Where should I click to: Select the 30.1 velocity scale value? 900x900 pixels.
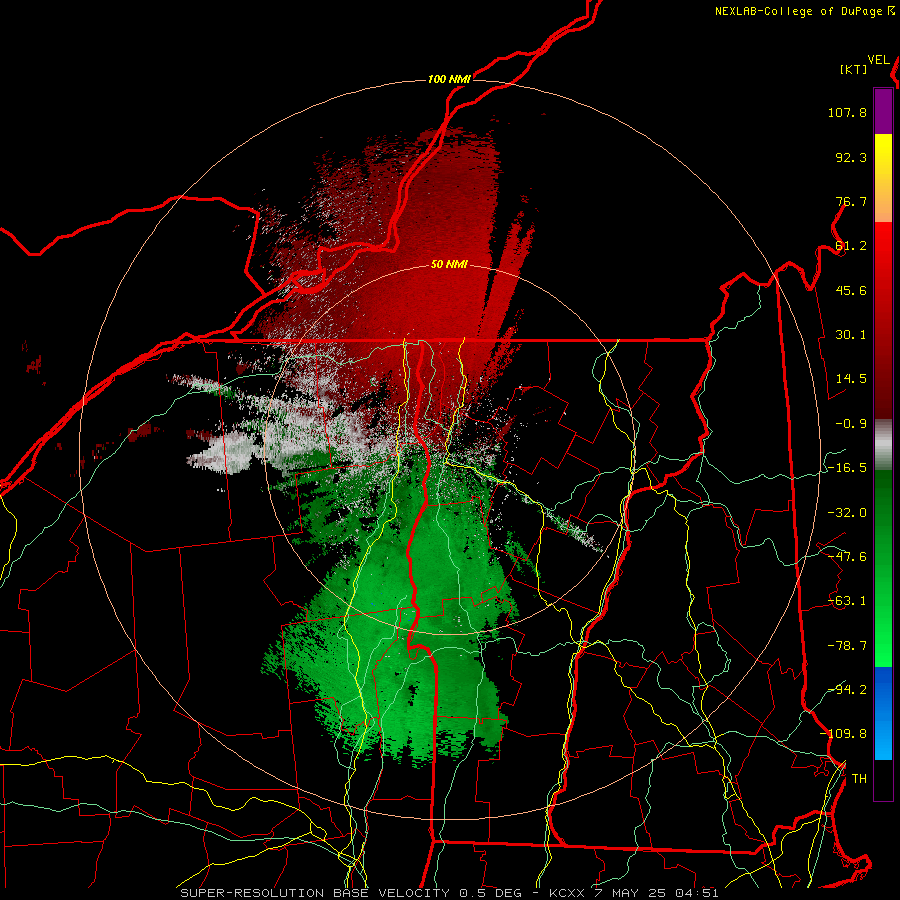point(851,335)
